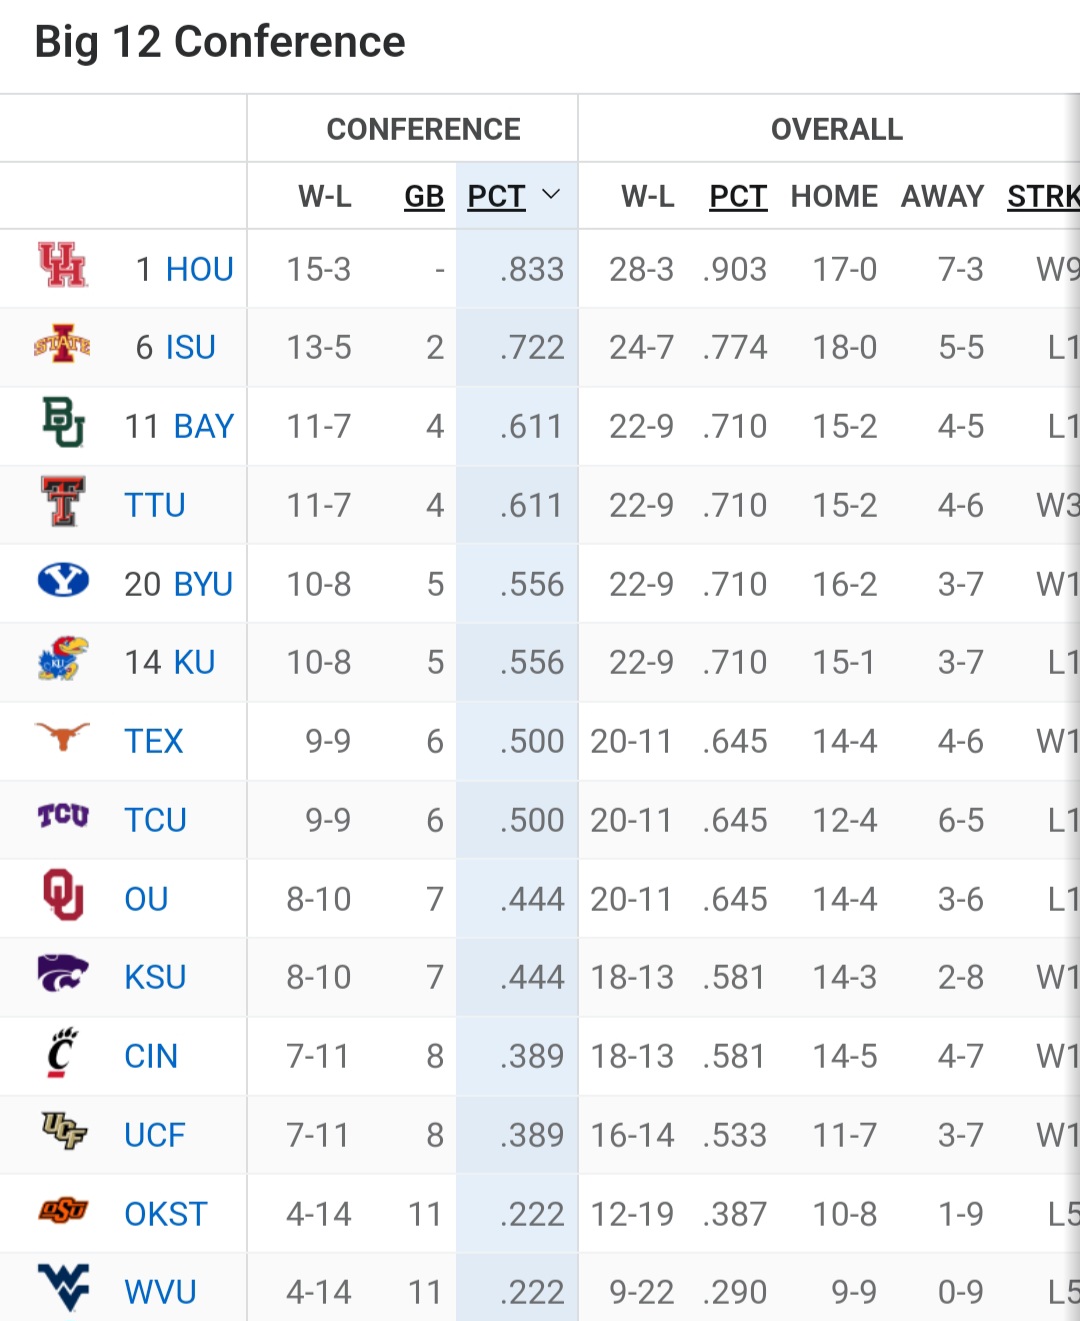The image size is (1080, 1321).
Task: Sort by overall PCT column header
Action: point(738,197)
